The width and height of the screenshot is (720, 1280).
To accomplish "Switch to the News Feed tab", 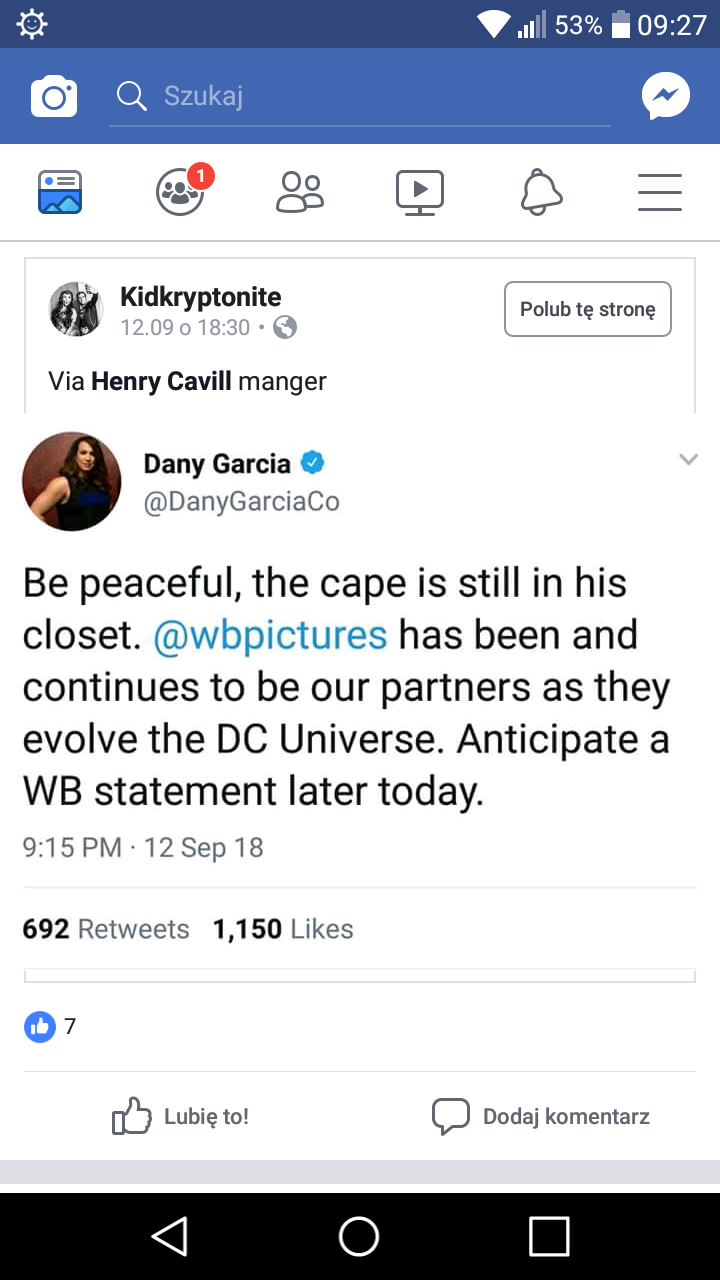I will pyautogui.click(x=60, y=192).
